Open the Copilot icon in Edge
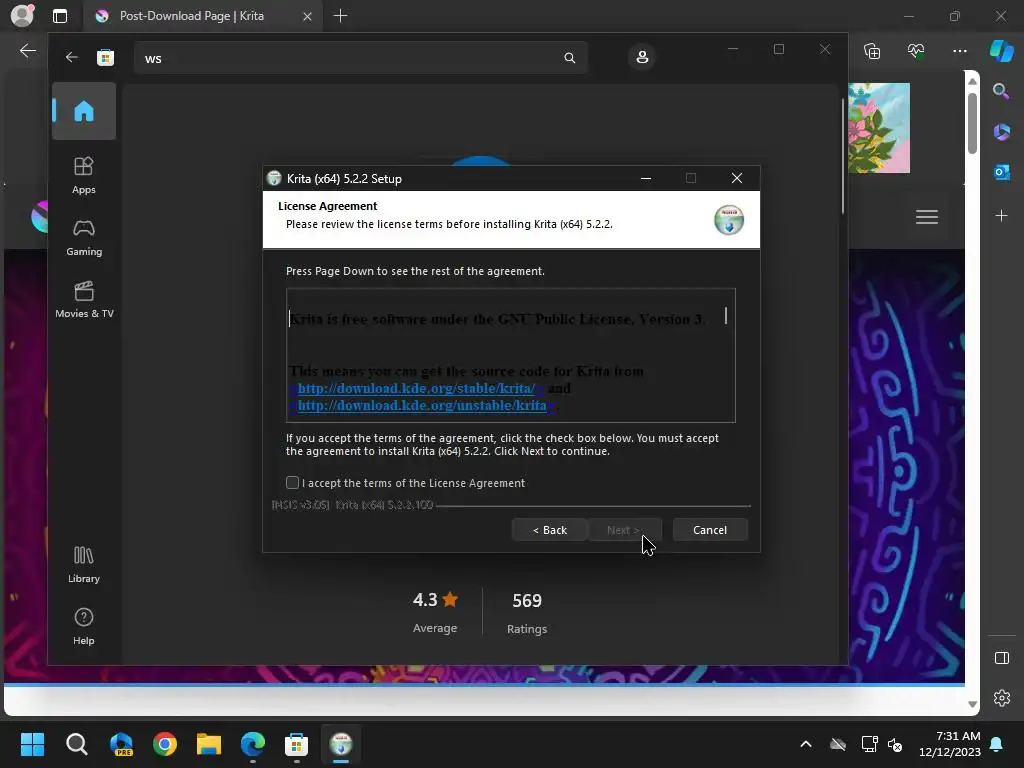The height and width of the screenshot is (768, 1024). 1001,51
